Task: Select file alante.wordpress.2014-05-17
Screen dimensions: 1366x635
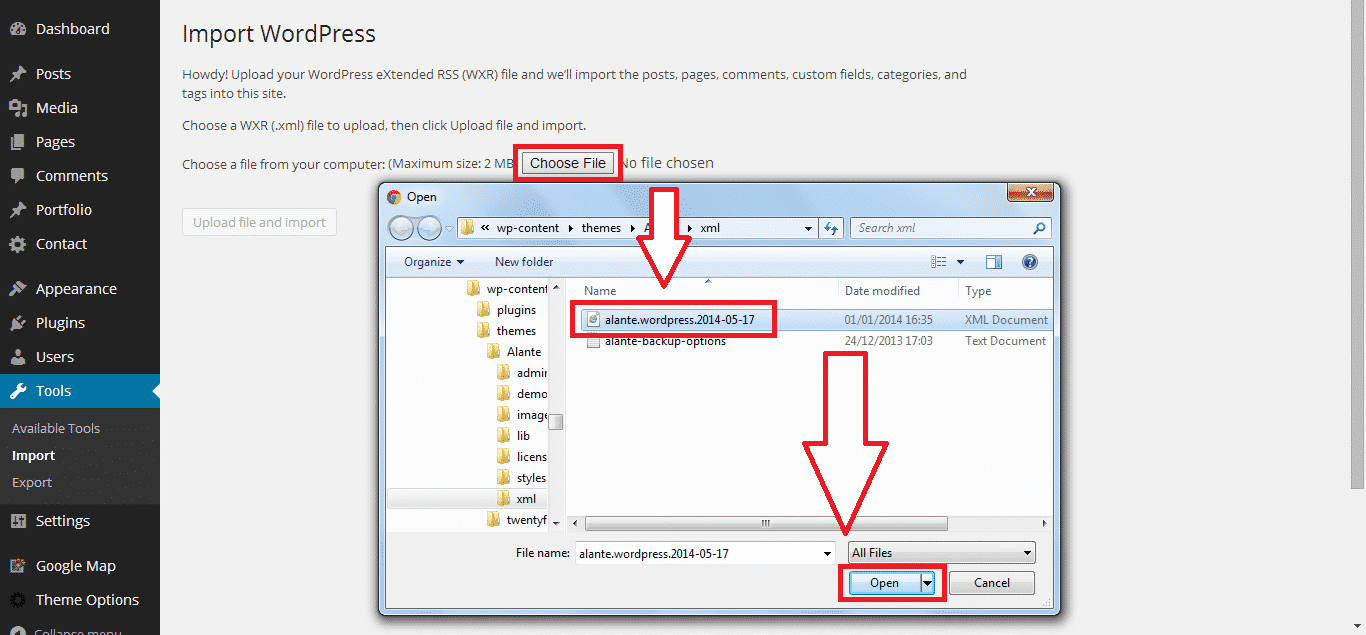Action: [x=680, y=320]
